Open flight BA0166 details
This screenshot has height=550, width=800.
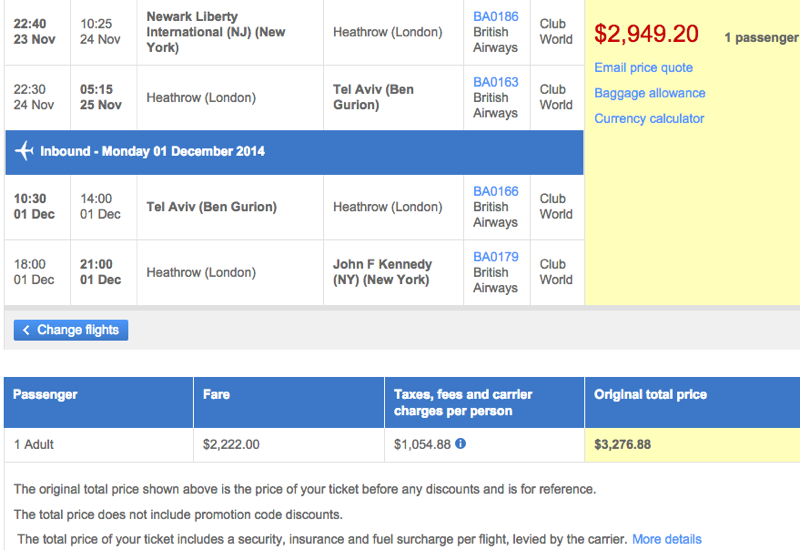(x=495, y=191)
